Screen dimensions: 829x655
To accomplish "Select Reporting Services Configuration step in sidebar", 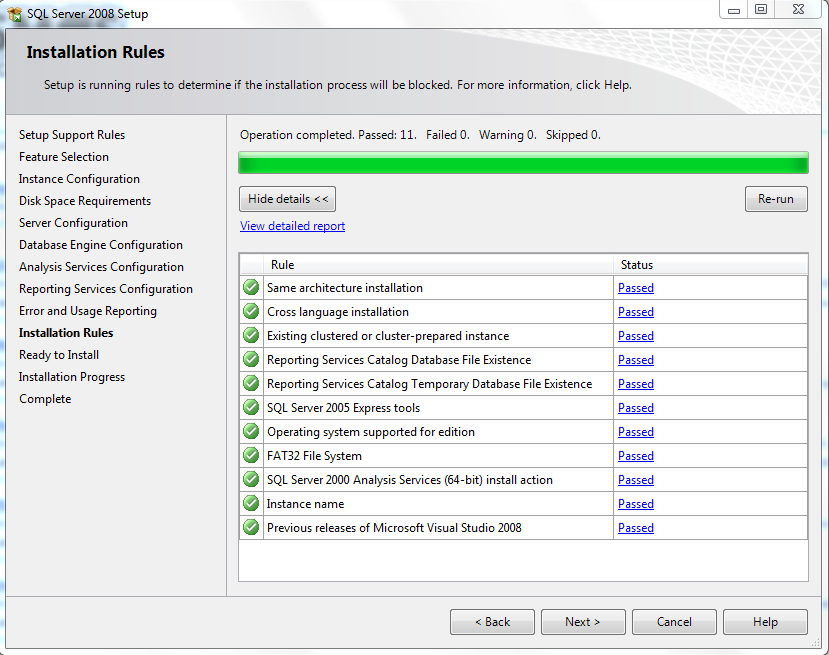I will click(106, 289).
